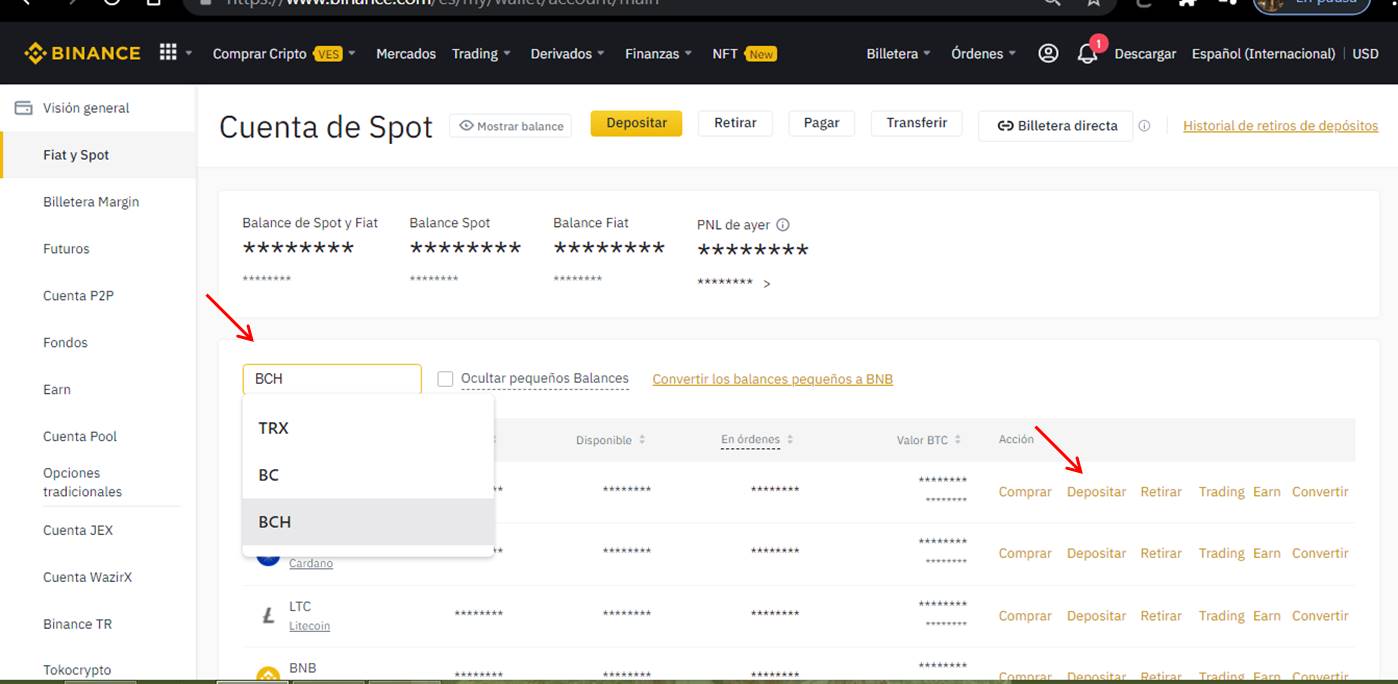Click the Transferir button
This screenshot has width=1398, height=684.
point(916,123)
